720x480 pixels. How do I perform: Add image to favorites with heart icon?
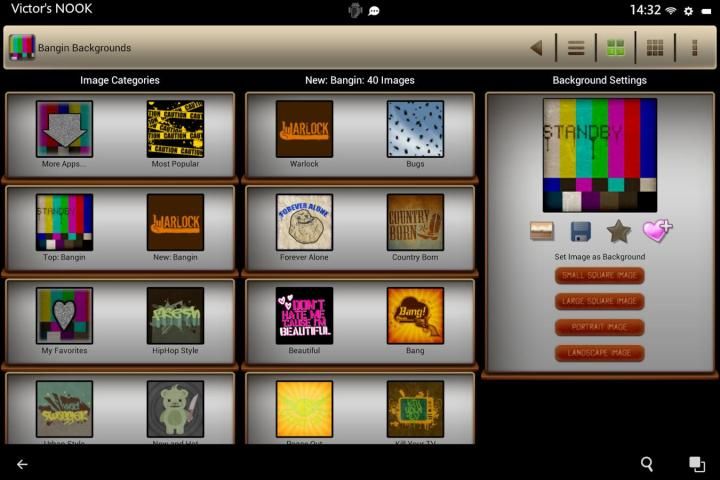pos(656,231)
